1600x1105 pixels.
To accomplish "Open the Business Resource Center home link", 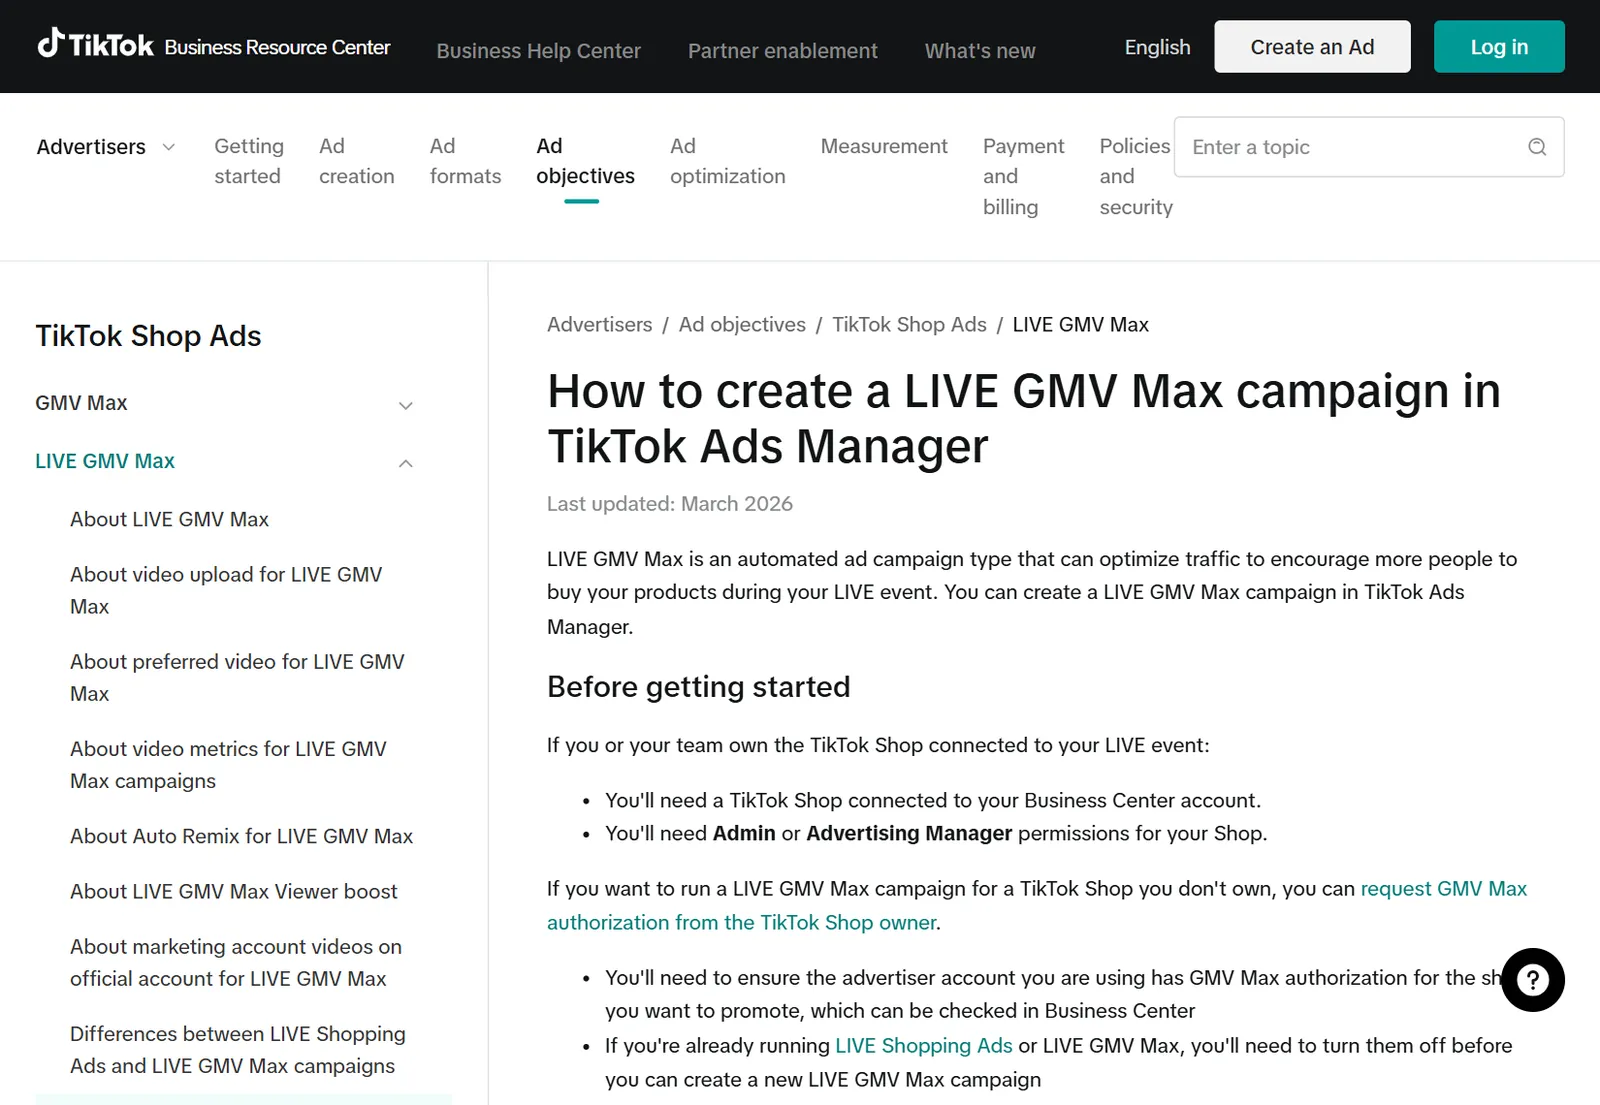I will pyautogui.click(x=277, y=47).
